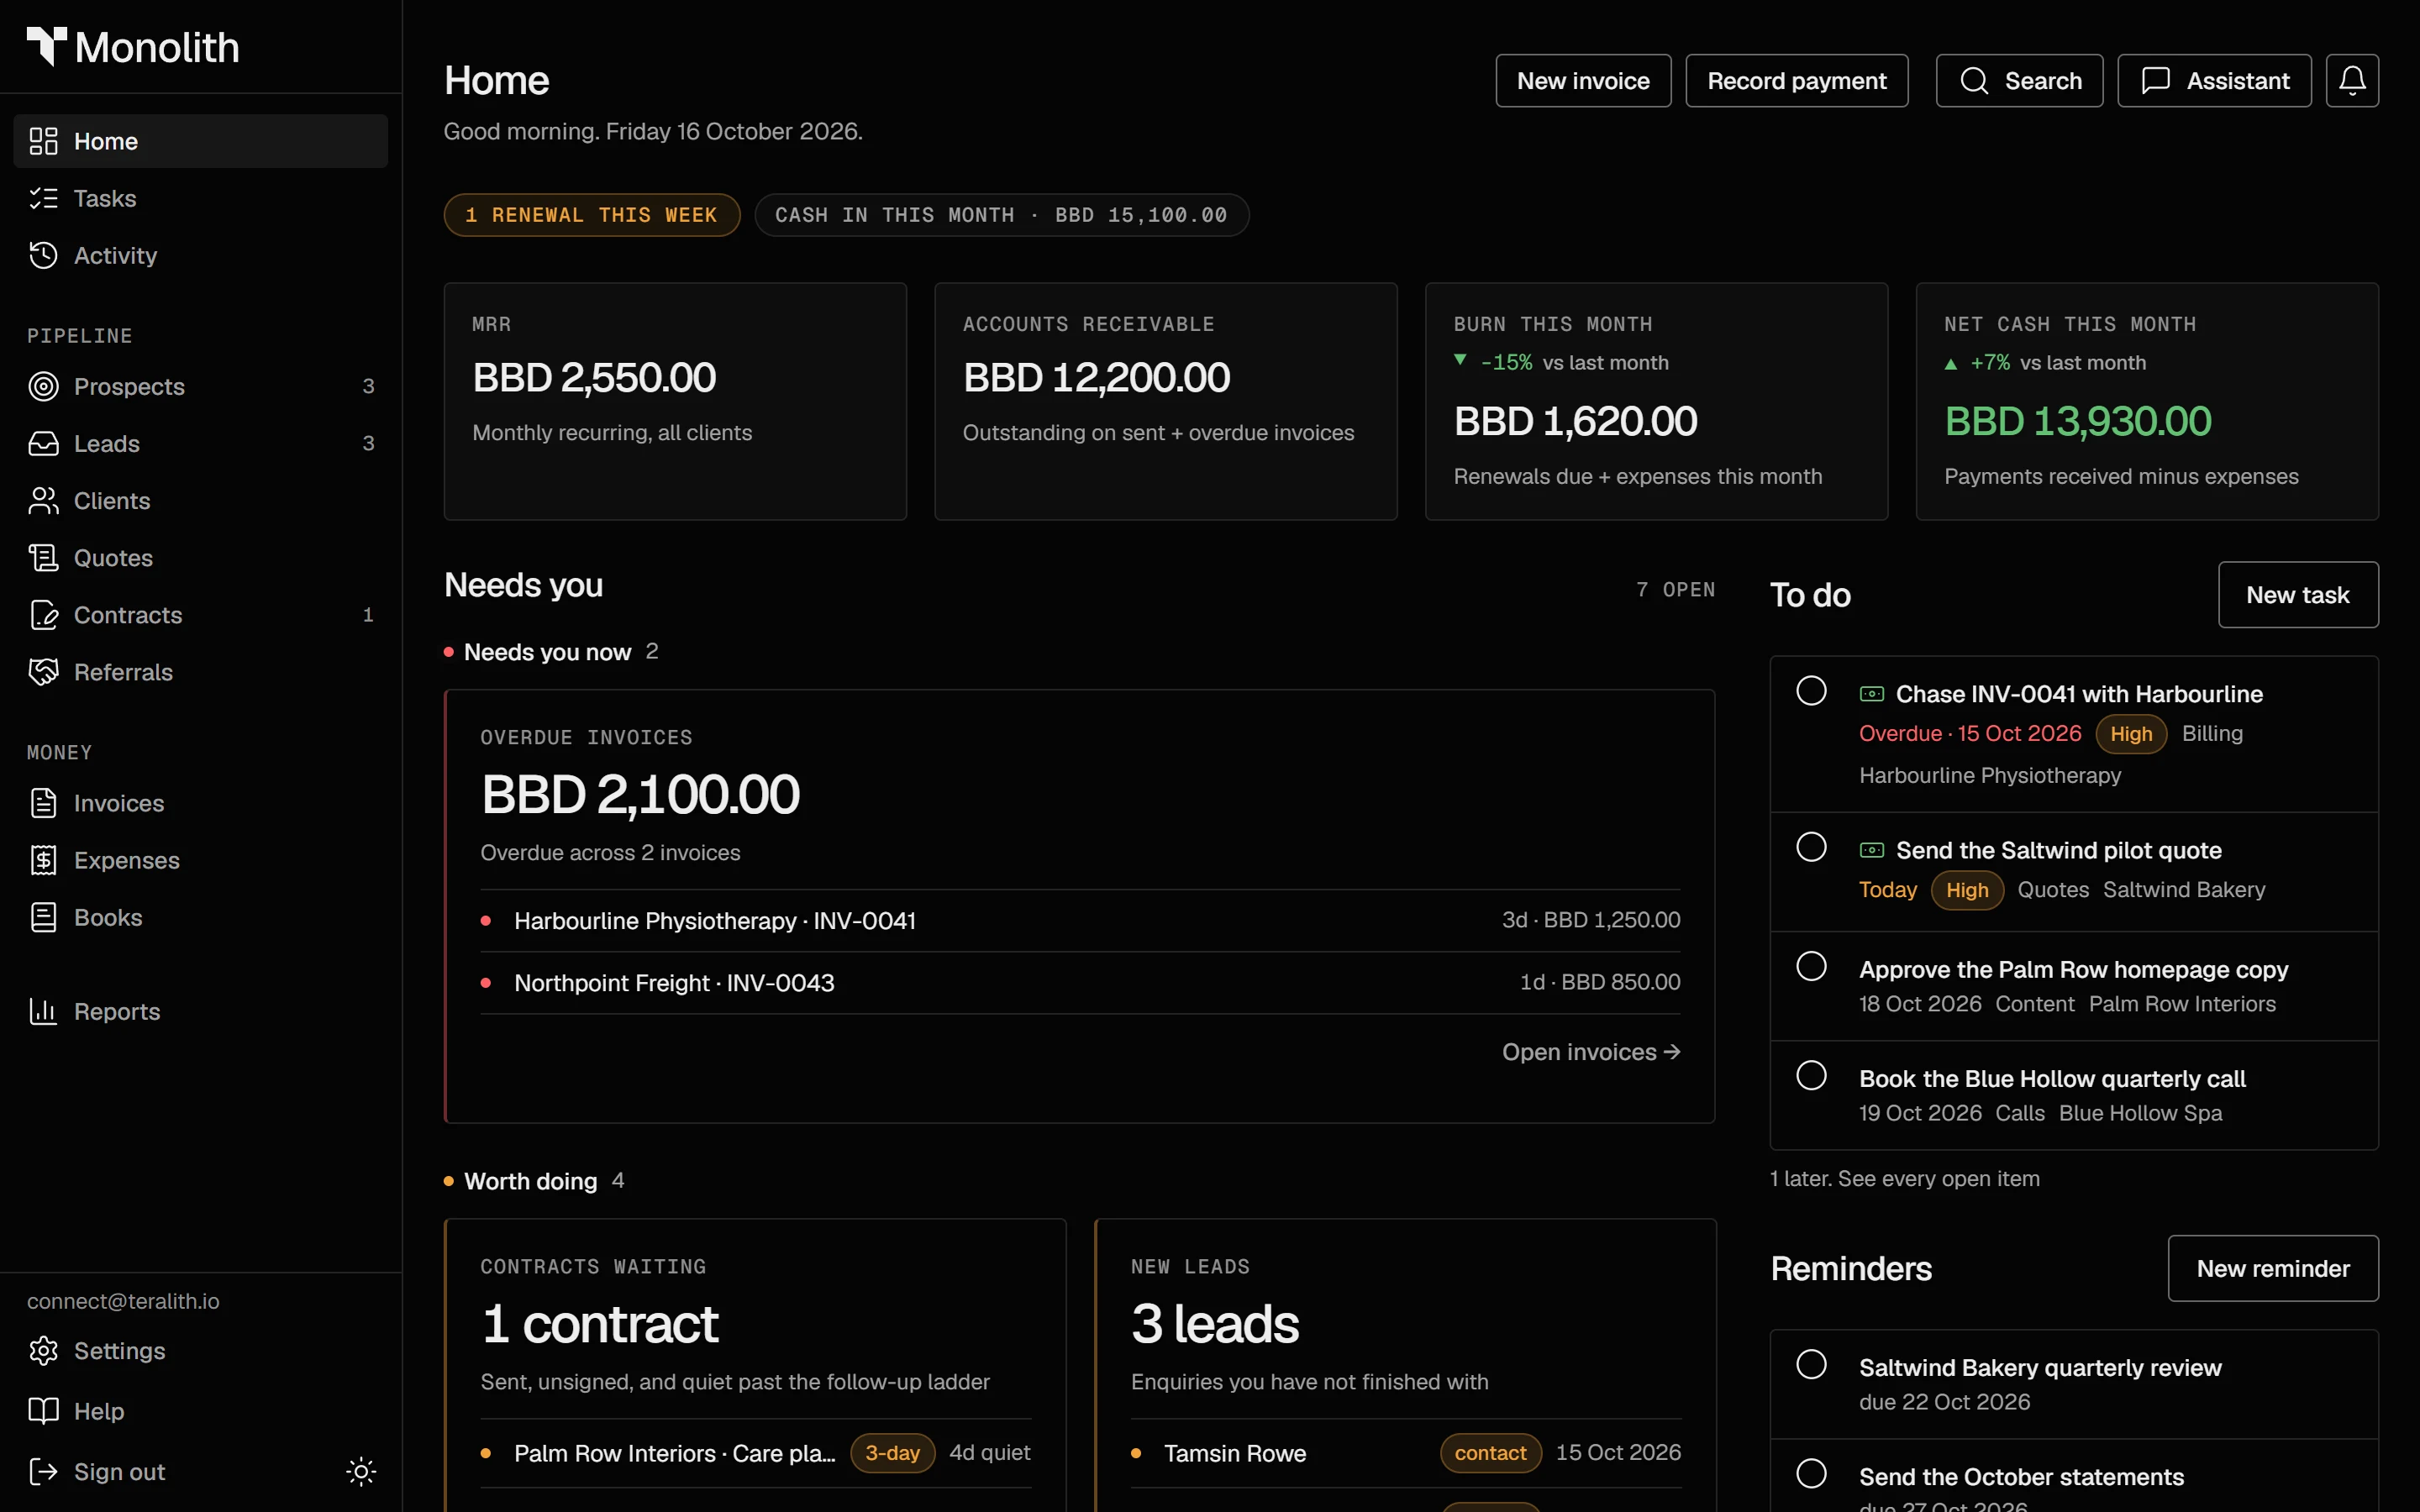
Task: Click the Leads inbox icon
Action: click(x=43, y=443)
